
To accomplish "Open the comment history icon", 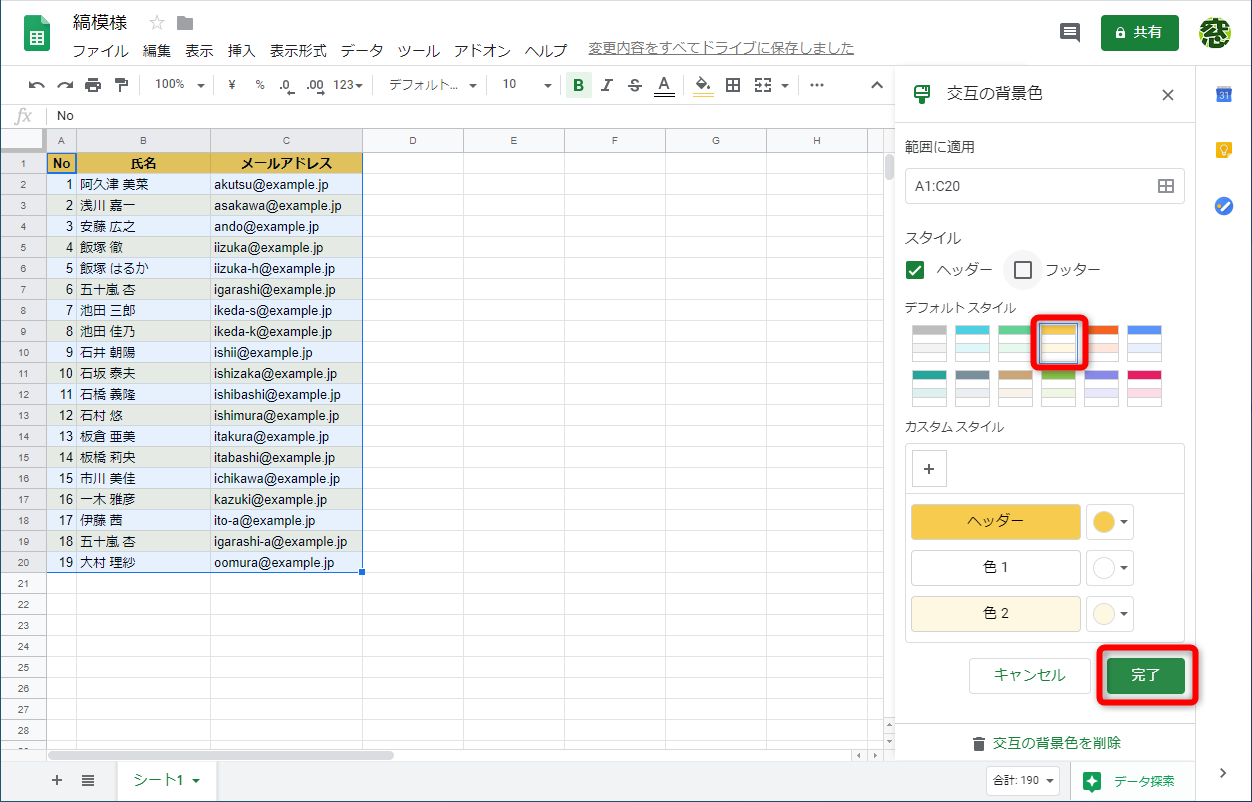I will (x=1070, y=33).
